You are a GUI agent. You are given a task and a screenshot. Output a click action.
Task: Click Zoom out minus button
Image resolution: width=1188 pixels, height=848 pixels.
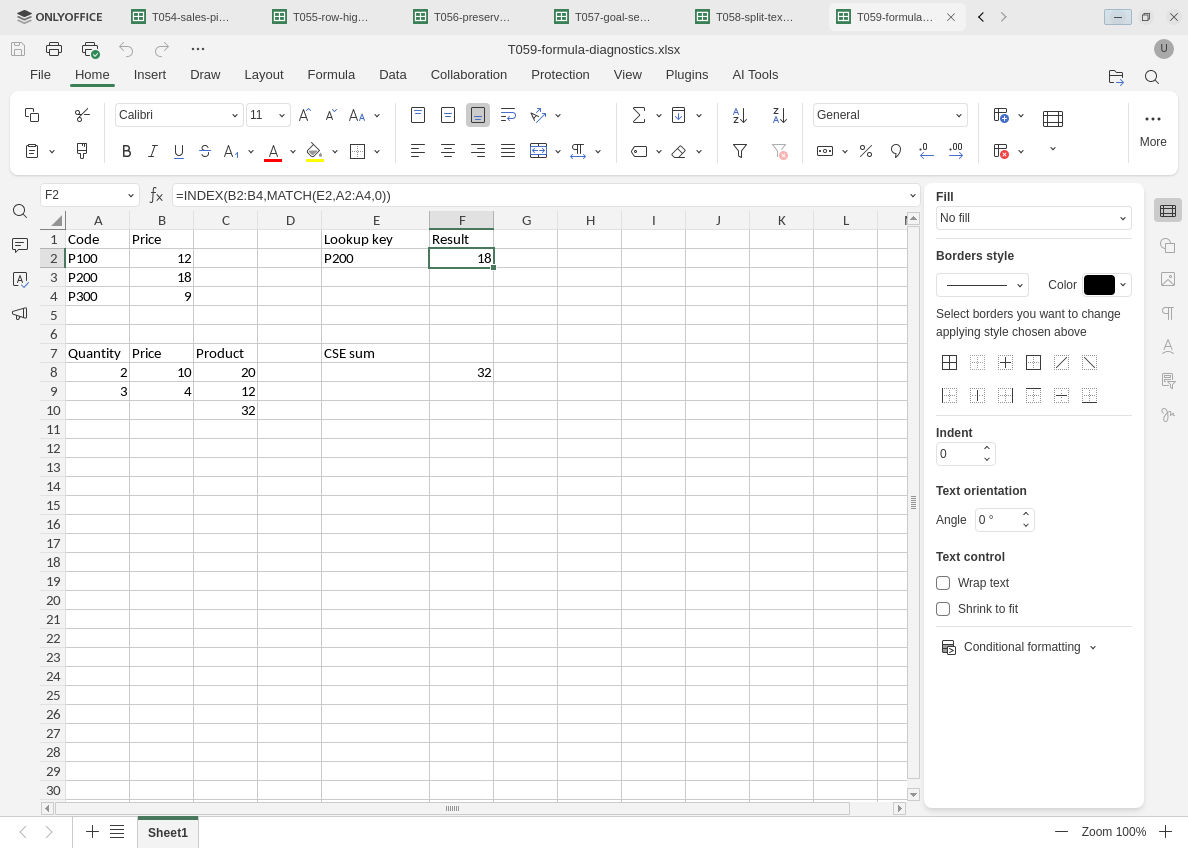pos(1061,832)
